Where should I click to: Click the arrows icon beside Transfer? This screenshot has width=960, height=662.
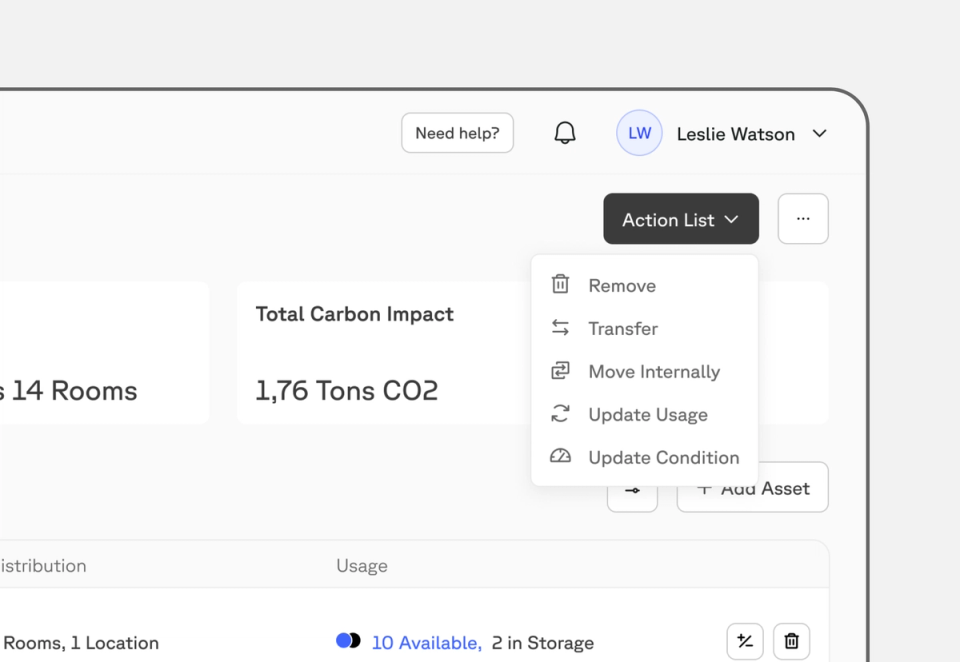[x=560, y=328]
